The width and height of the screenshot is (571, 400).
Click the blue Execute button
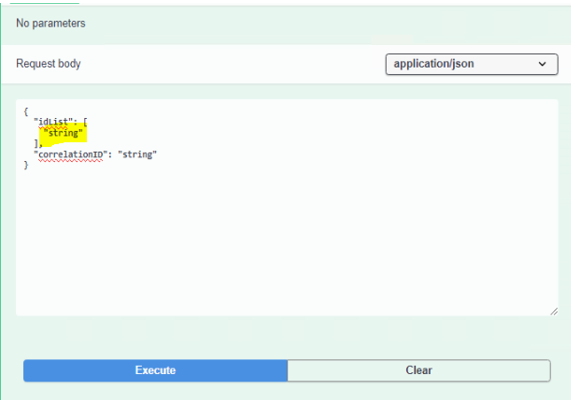155,370
